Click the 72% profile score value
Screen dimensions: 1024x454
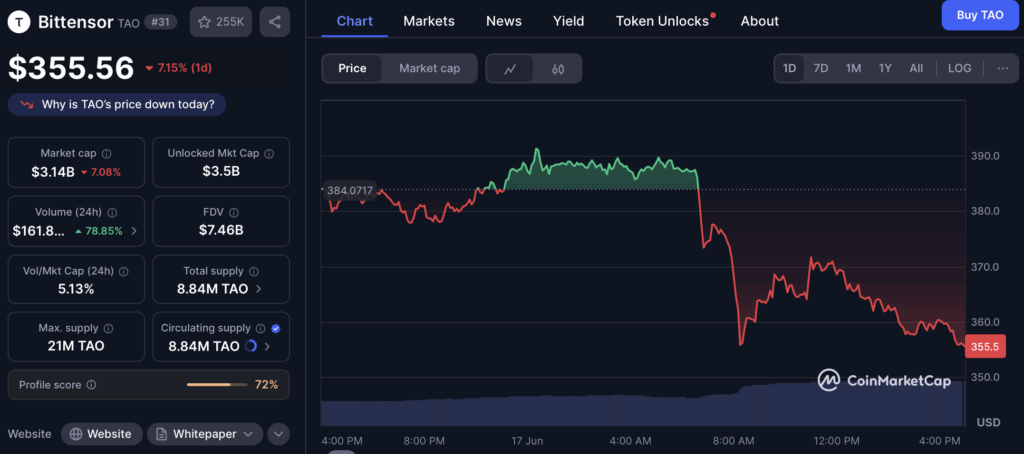266,385
